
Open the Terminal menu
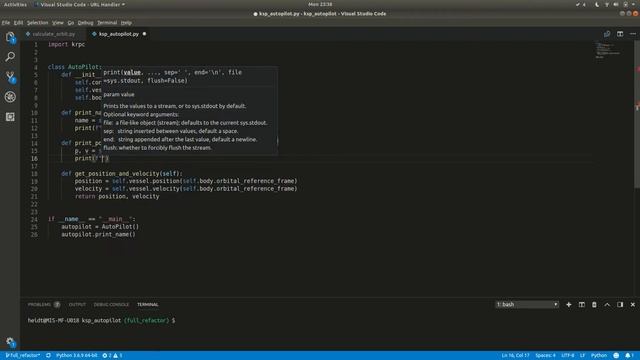click(x=107, y=23)
